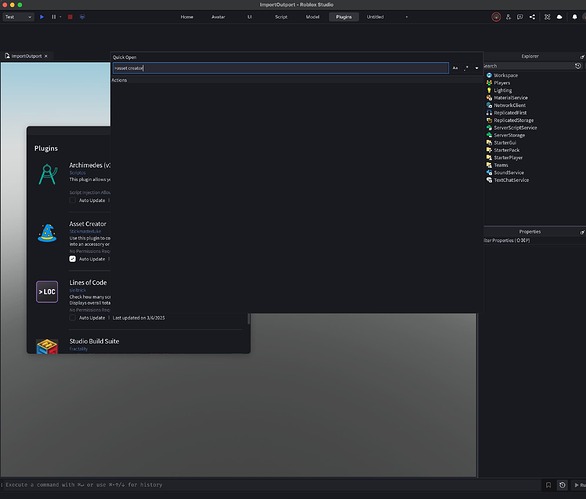
Task: Click the Quick Open search input field
Action: click(281, 68)
